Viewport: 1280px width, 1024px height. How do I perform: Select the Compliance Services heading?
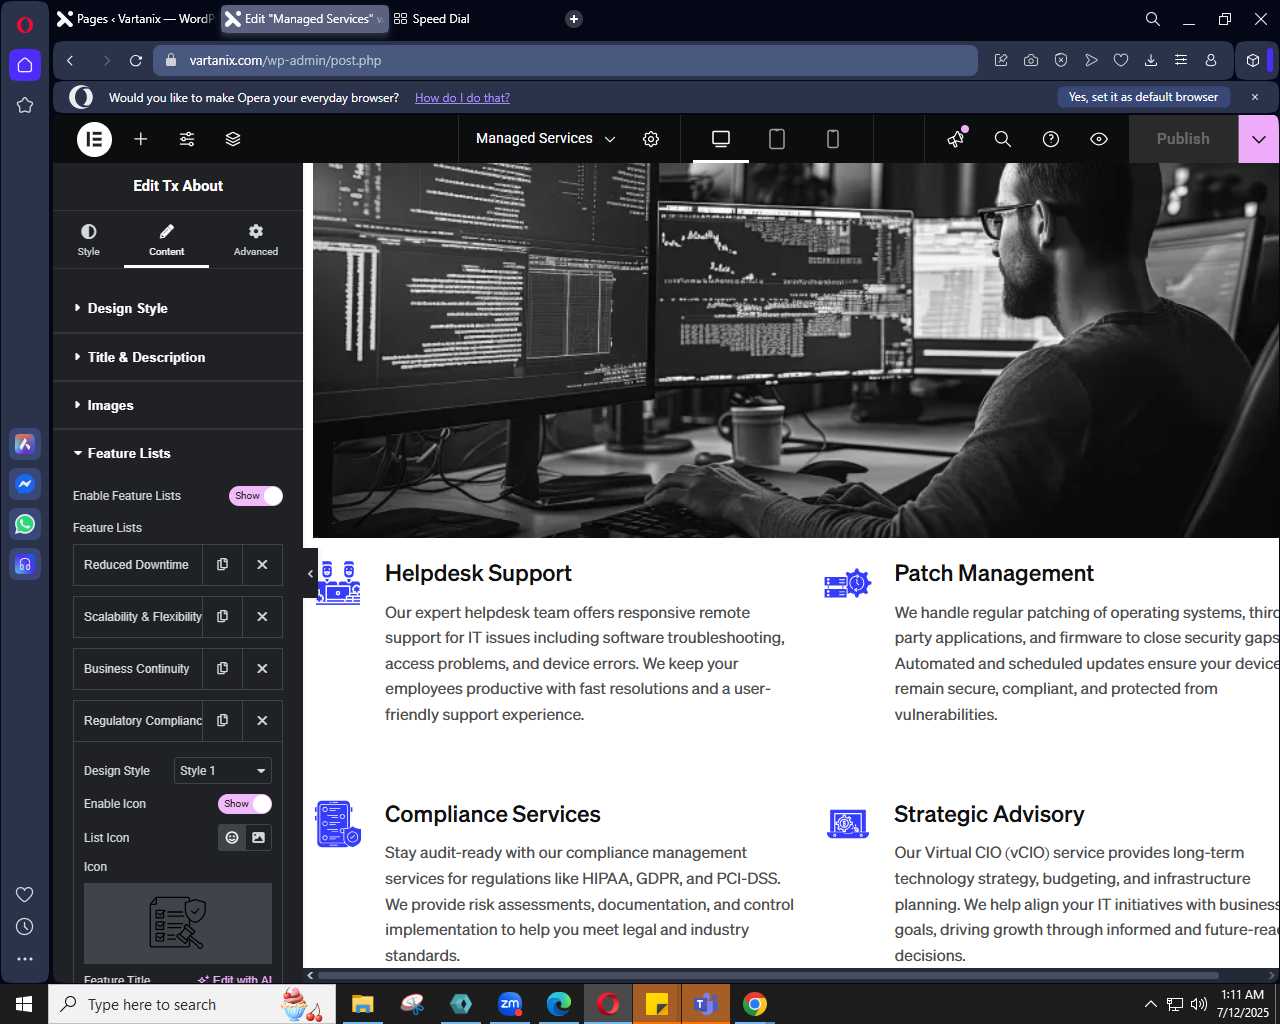(493, 814)
